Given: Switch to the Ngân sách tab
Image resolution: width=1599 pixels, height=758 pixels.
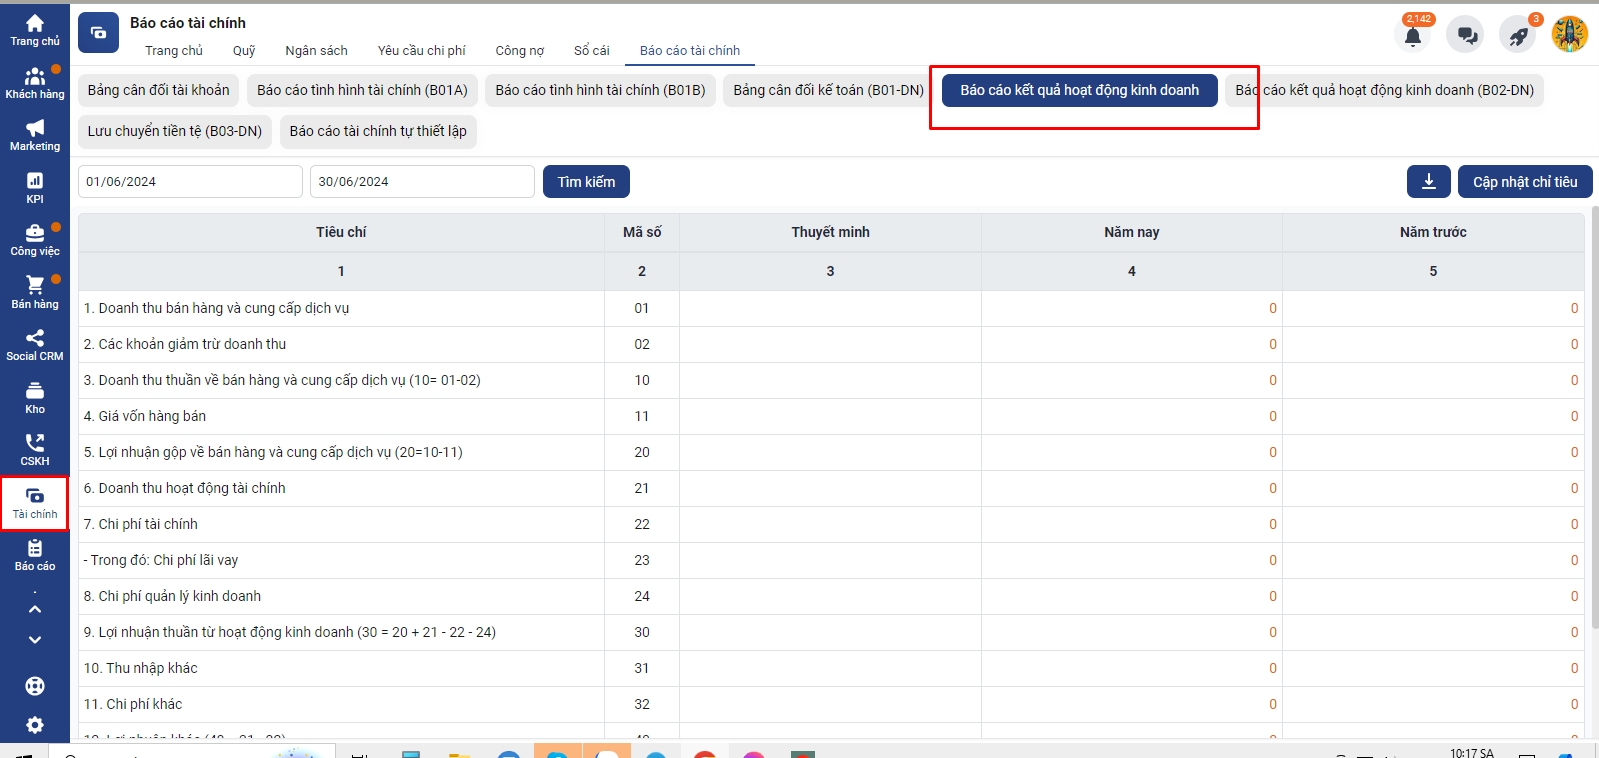Looking at the screenshot, I should pos(316,51).
